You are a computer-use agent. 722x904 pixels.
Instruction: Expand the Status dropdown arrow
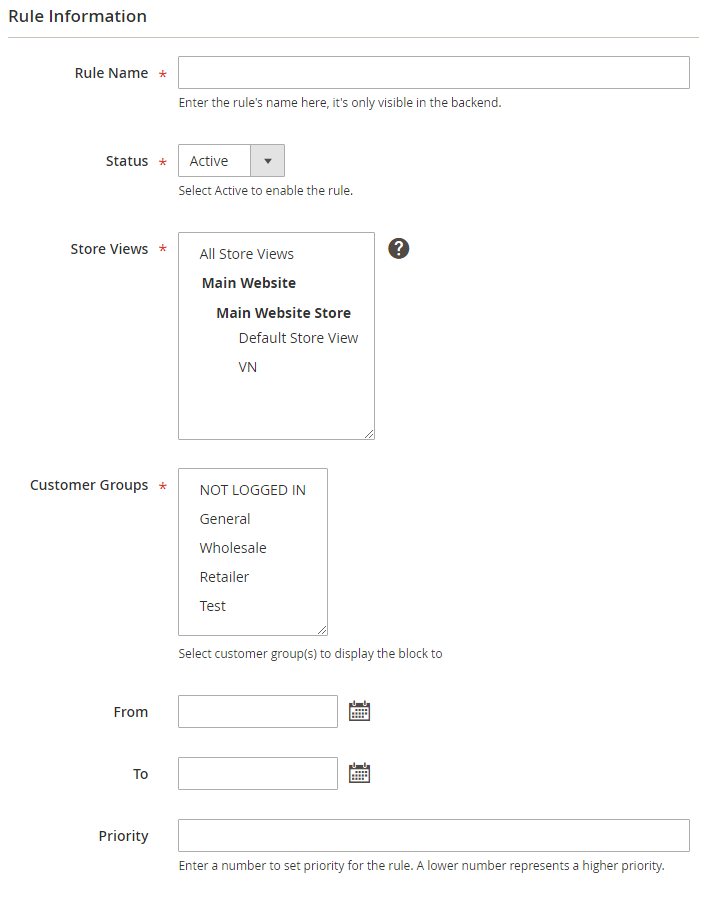267,161
